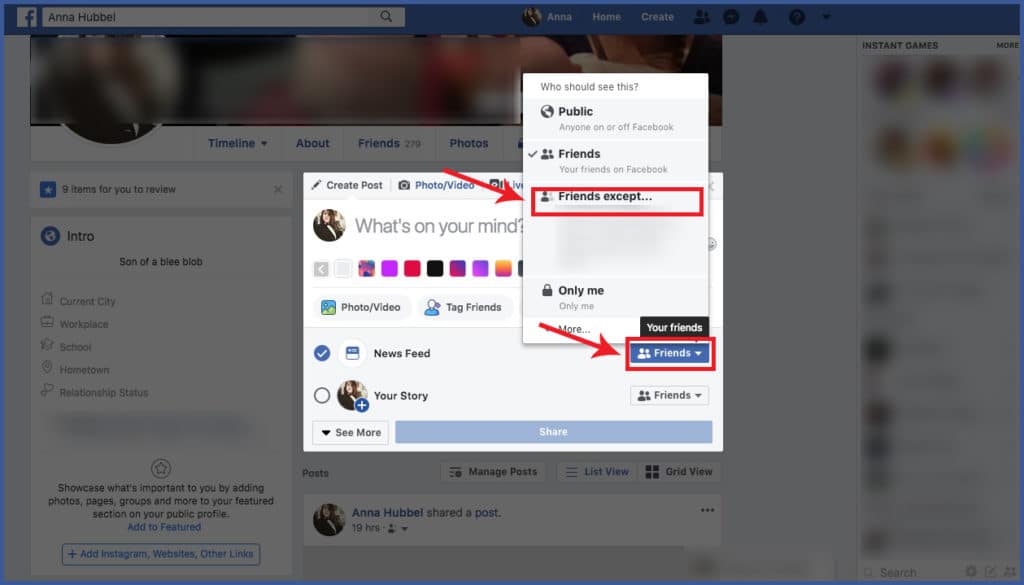1024x585 pixels.
Task: Pick the white background swatch
Action: (x=343, y=268)
